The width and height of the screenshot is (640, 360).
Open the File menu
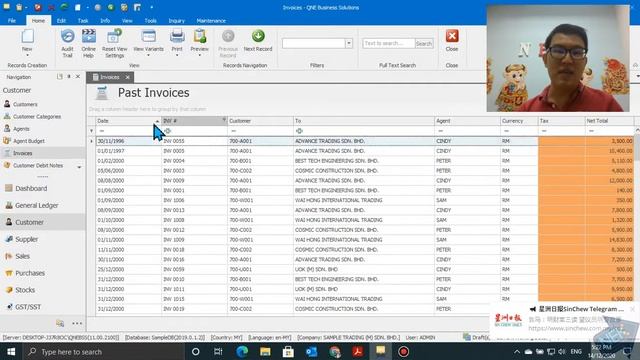[12, 20]
